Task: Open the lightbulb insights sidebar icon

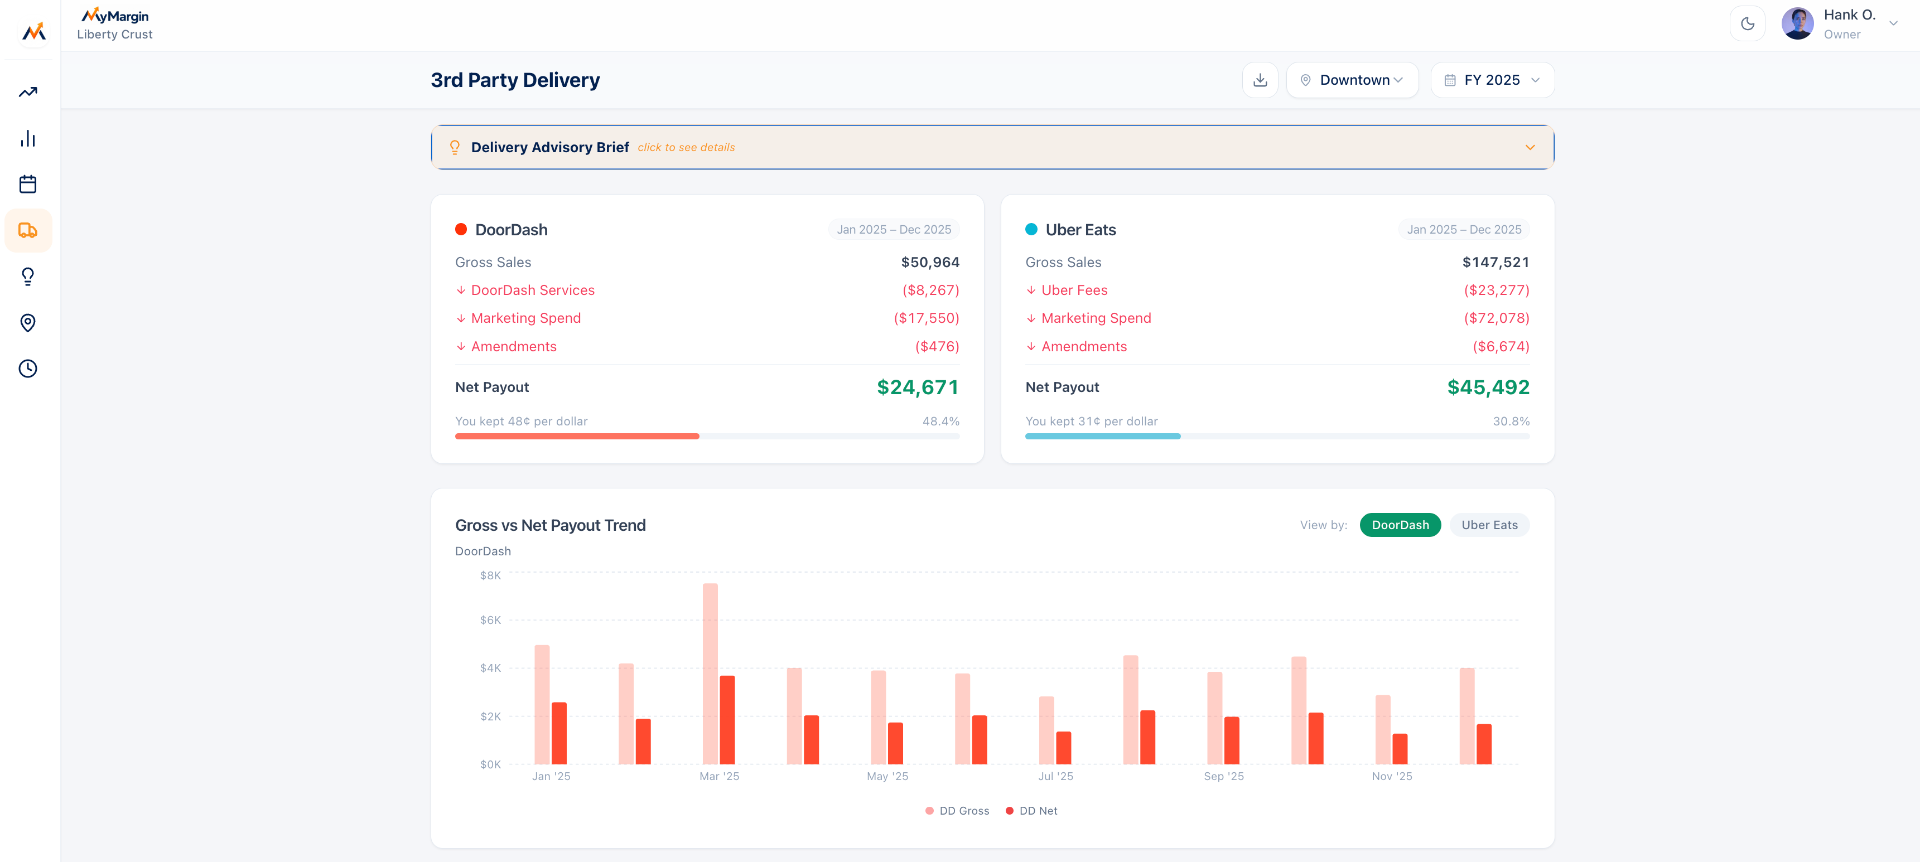Action: (28, 276)
